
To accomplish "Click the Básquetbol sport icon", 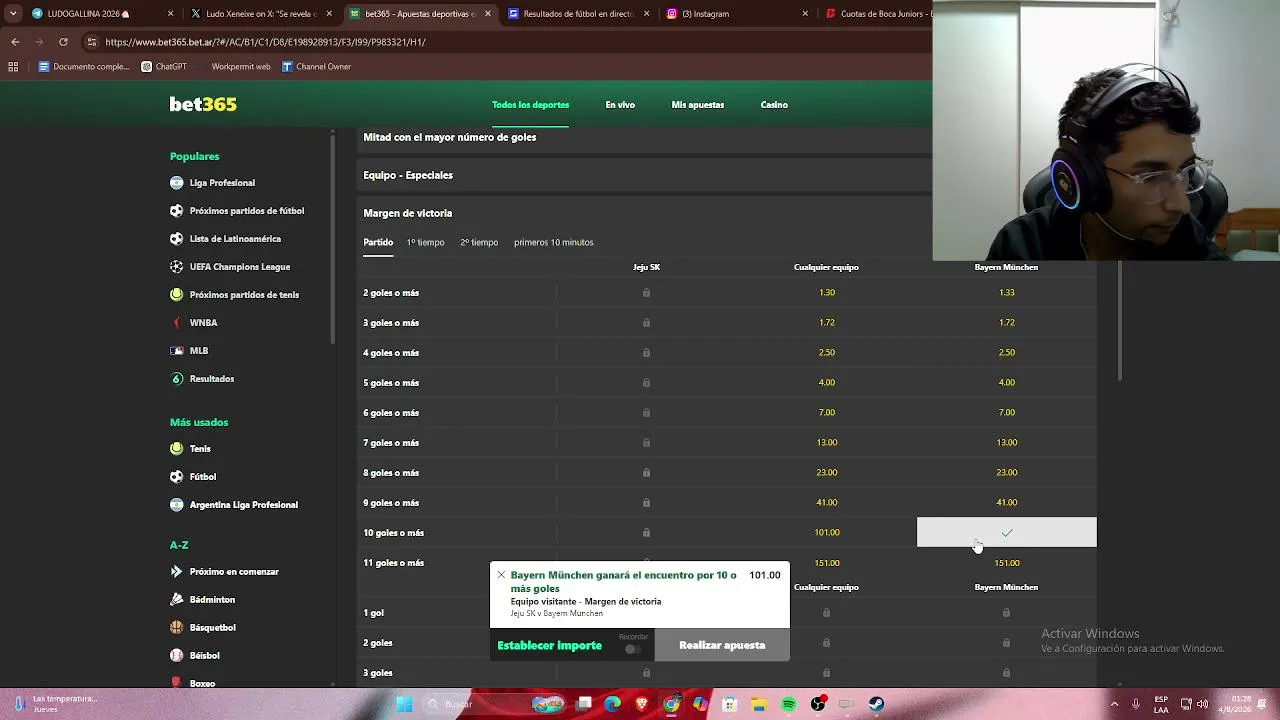I will (x=177, y=628).
